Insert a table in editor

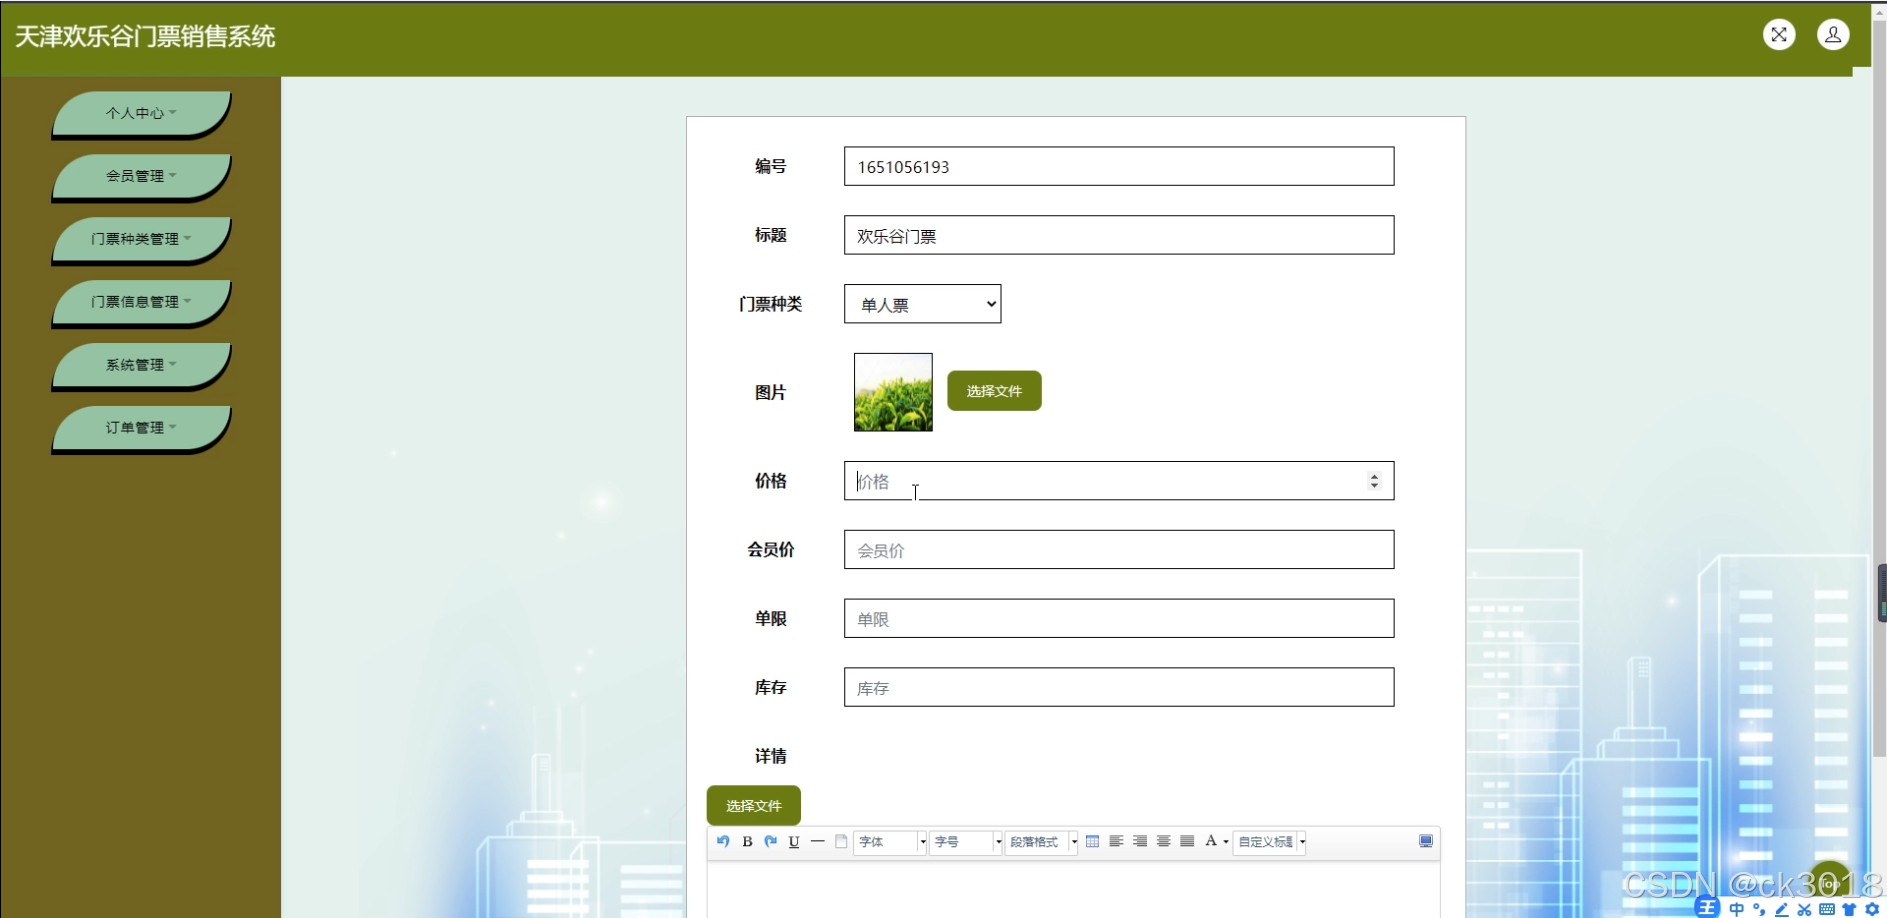[1092, 841]
